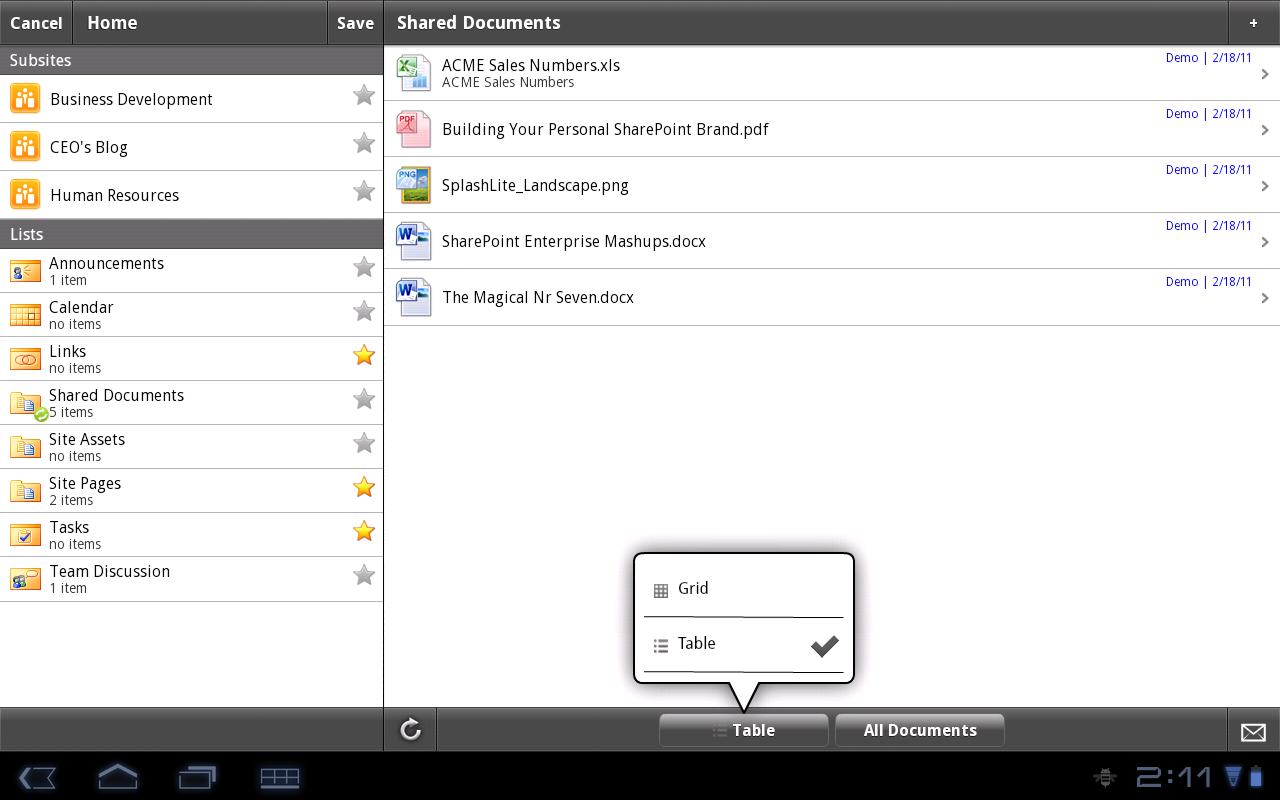The height and width of the screenshot is (800, 1280).
Task: Open The Magical Nr Seven.docx file name
Action: click(538, 297)
